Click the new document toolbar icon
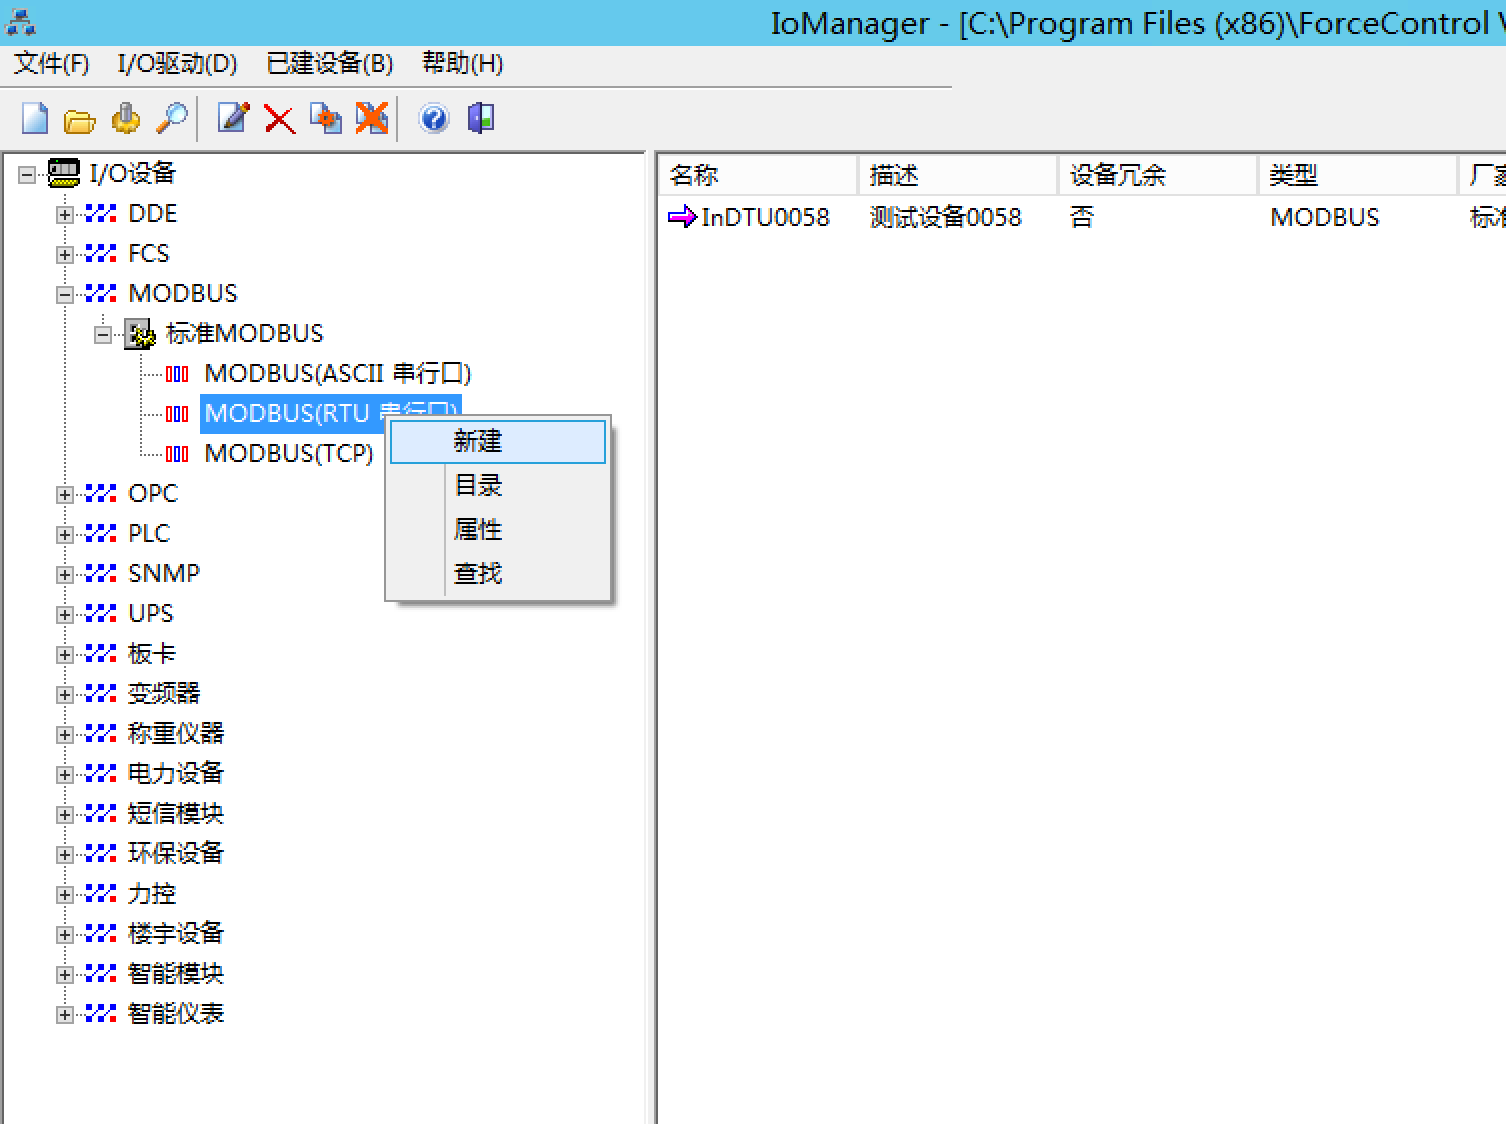The width and height of the screenshot is (1506, 1124). point(35,119)
